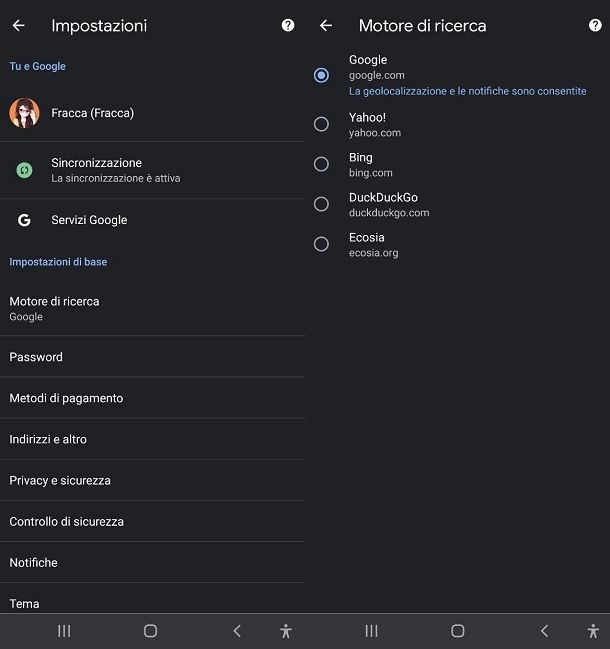Open Password settings
Image resolution: width=610 pixels, height=649 pixels.
coord(152,357)
